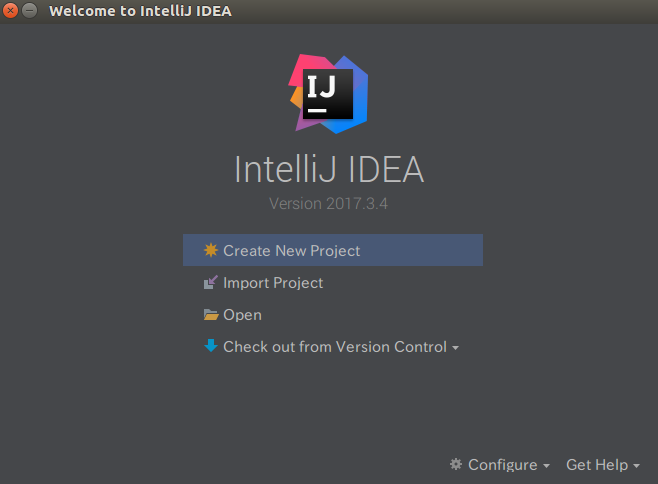Click the arrow after Version Control text
Screen dimensions: 658x484
click(x=456, y=348)
